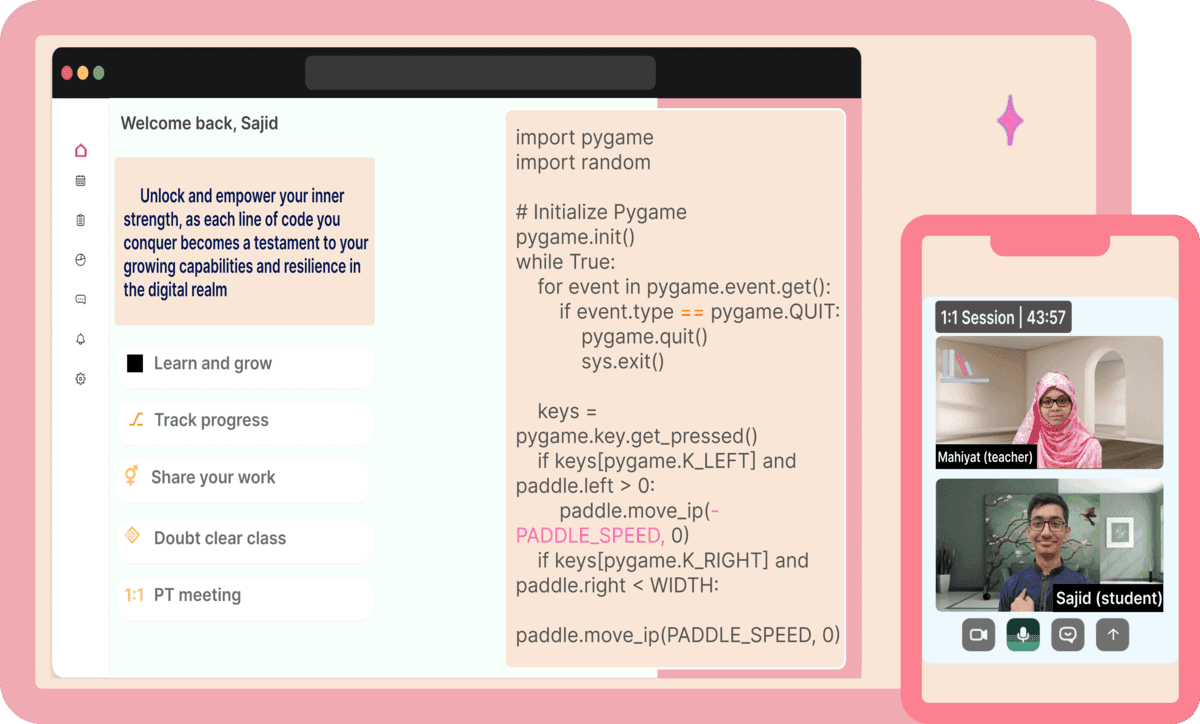Toggle the video camera in session

click(x=978, y=635)
